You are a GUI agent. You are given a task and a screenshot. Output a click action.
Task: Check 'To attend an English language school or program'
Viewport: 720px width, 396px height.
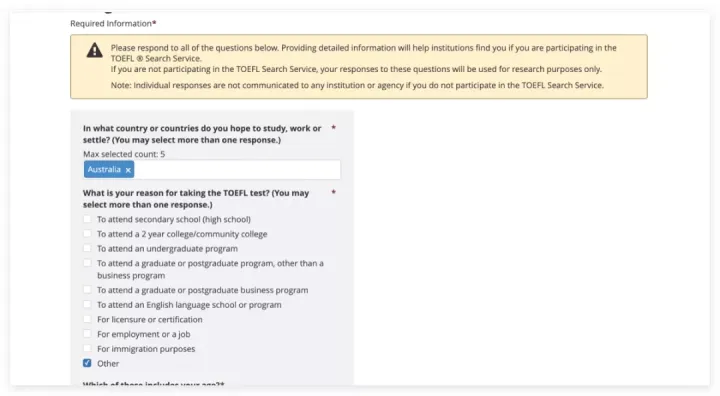click(x=87, y=305)
